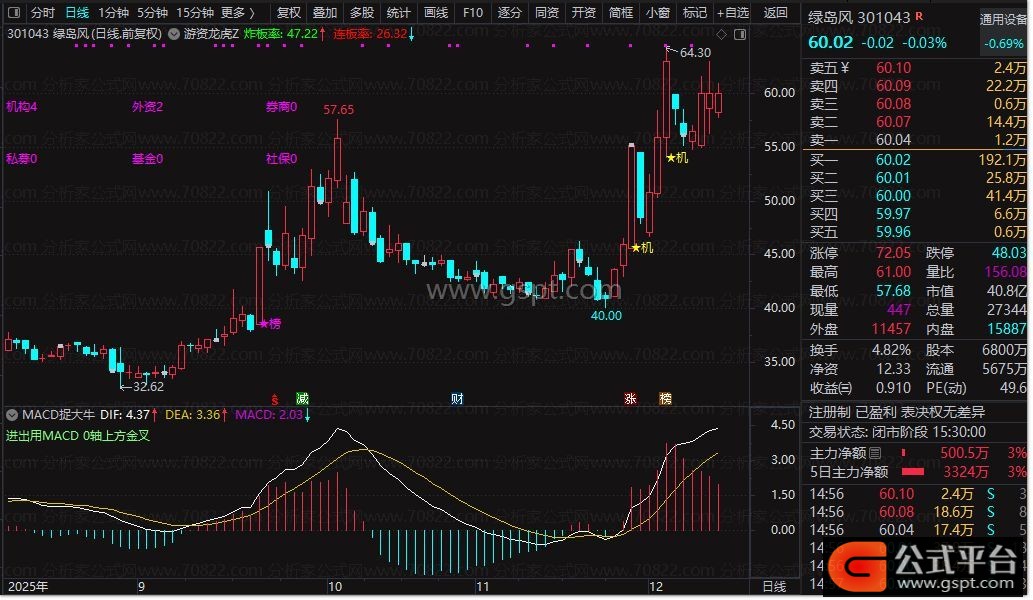Click the pin icon at top-left corner

pyautogui.click(x=12, y=13)
